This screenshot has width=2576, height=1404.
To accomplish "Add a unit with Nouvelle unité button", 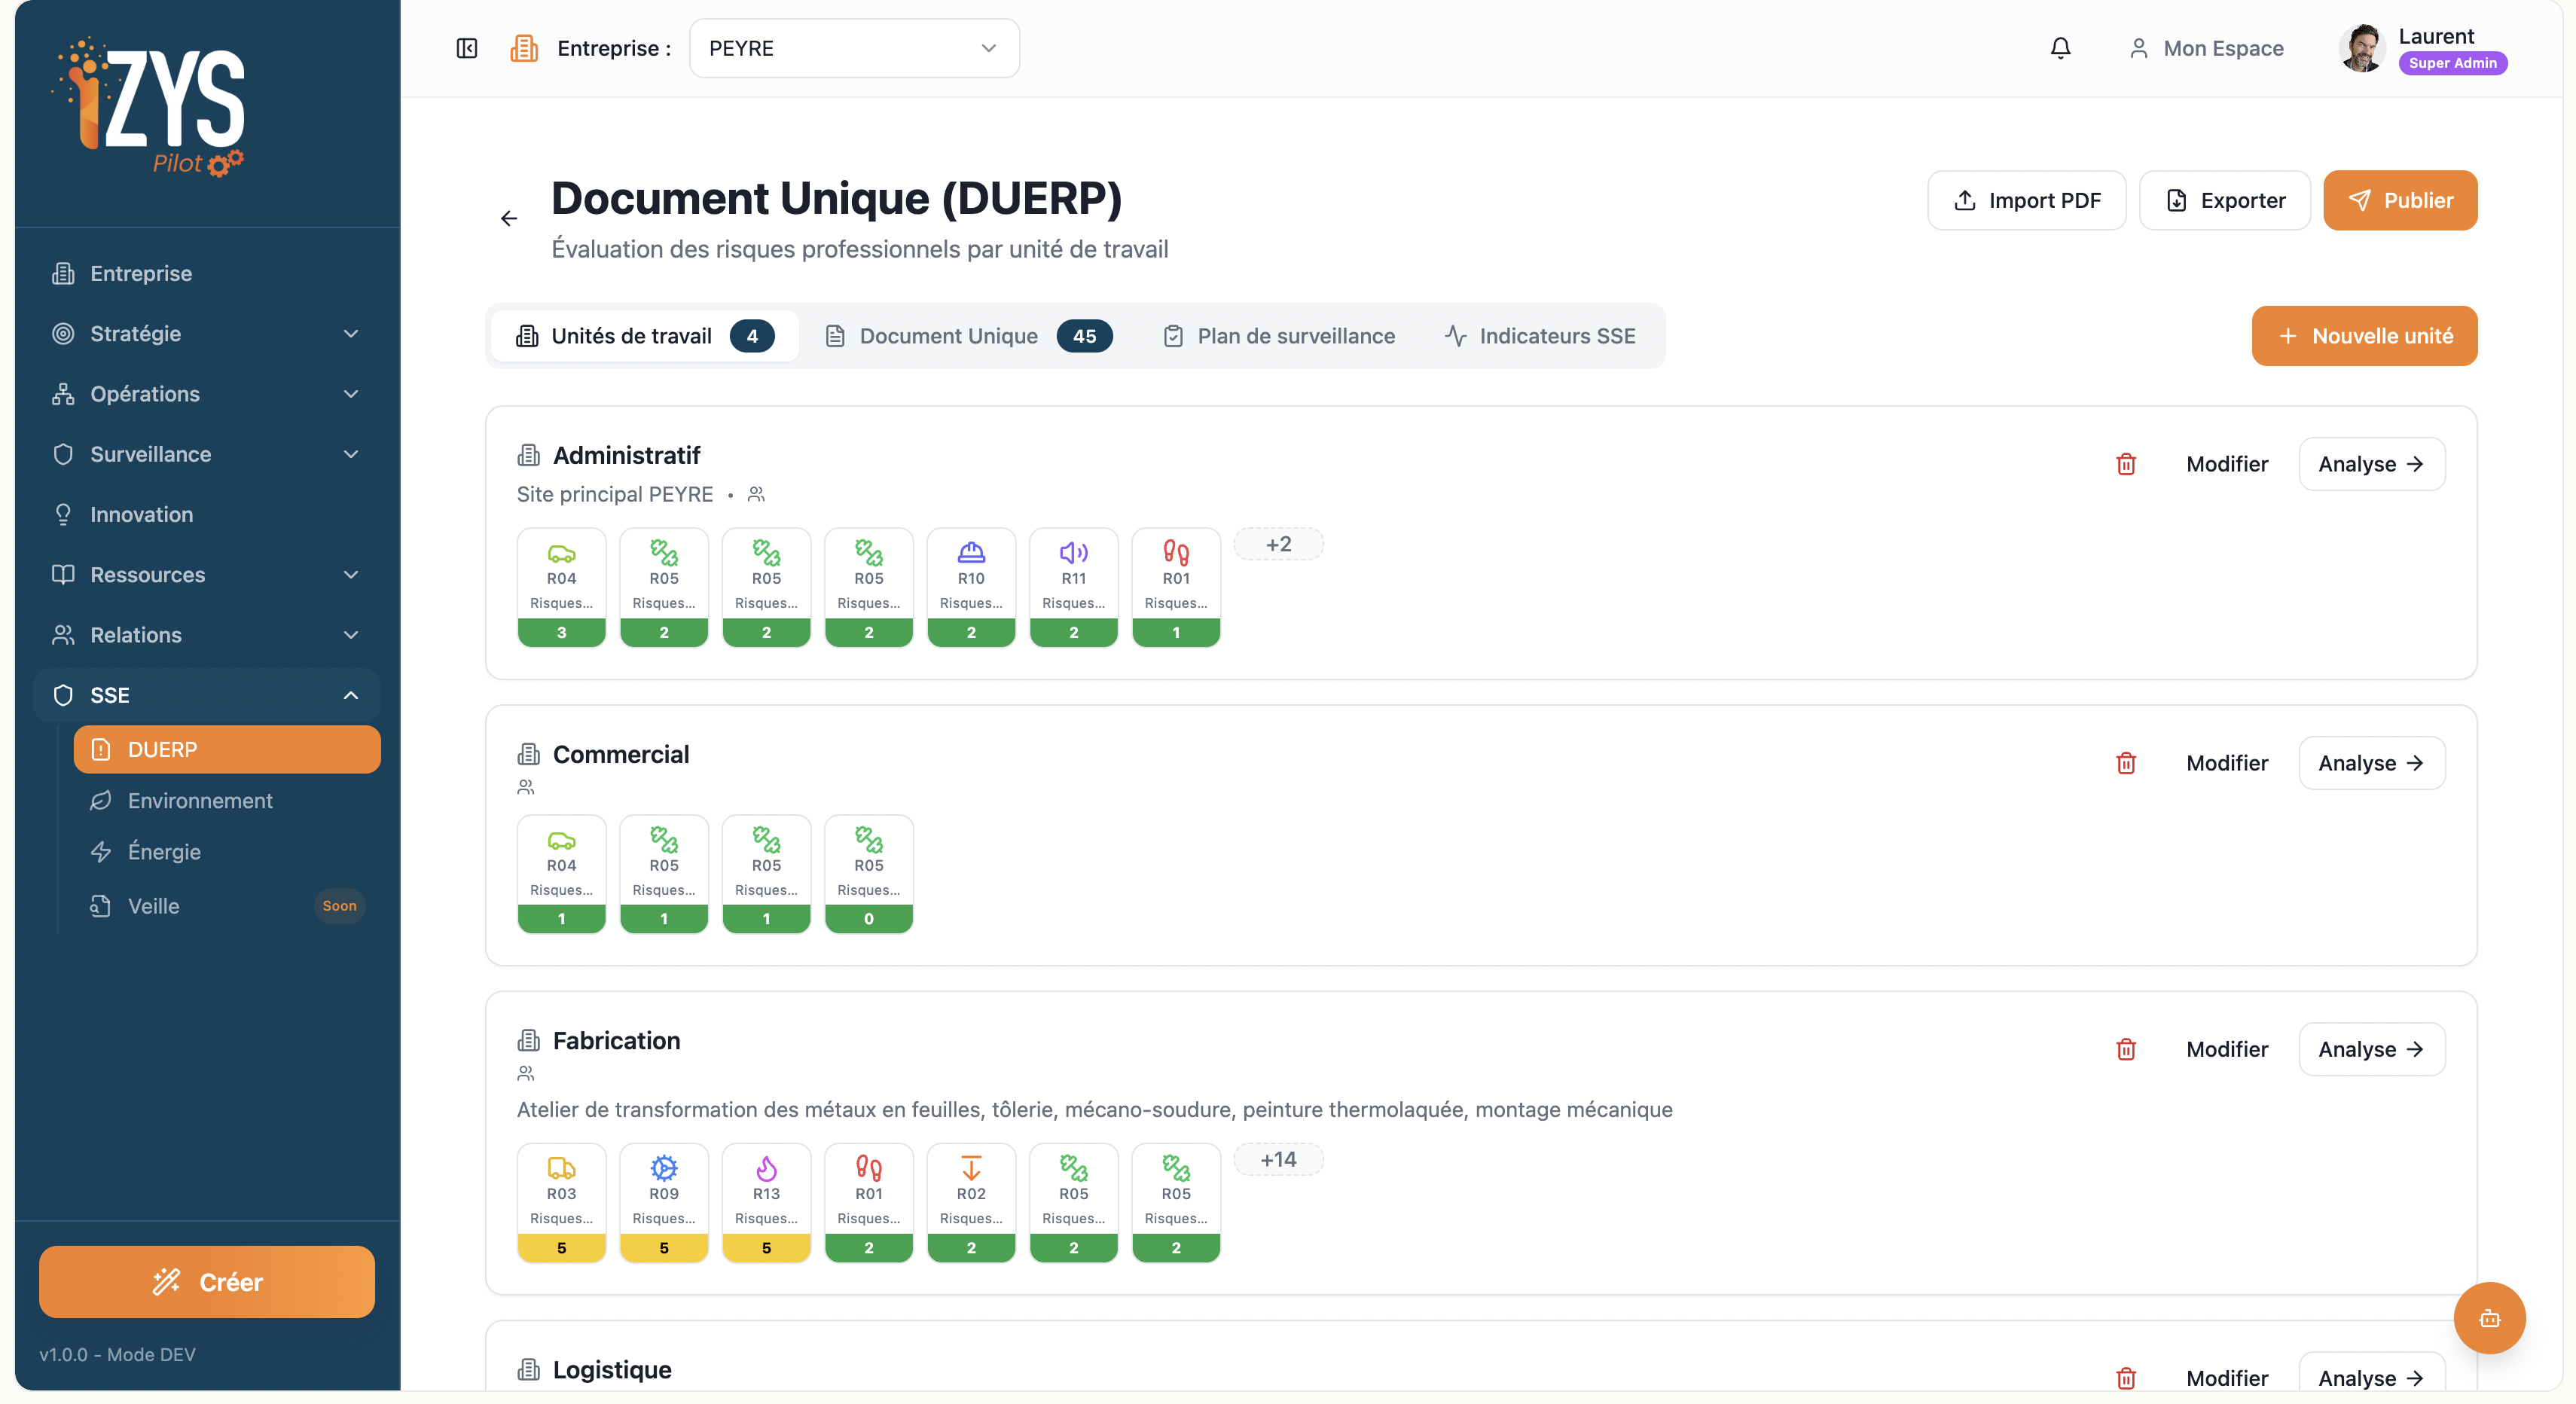I will click(2364, 336).
